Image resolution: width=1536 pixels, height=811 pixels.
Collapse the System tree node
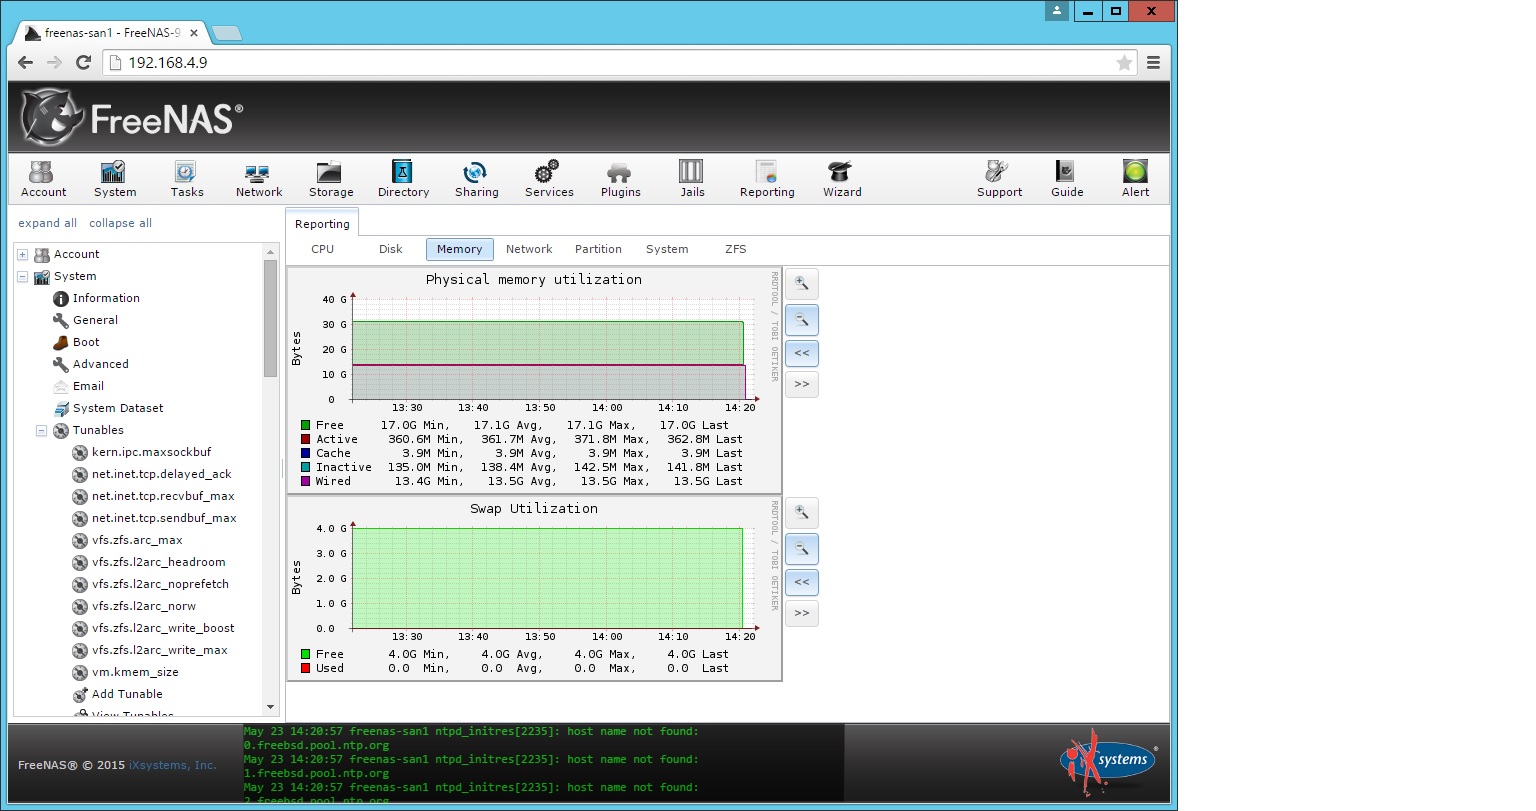click(23, 277)
